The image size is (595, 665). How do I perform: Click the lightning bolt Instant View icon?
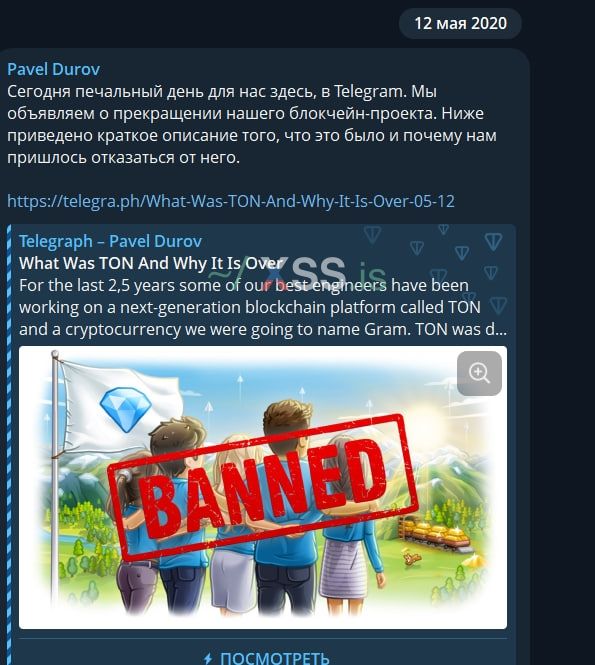coord(208,659)
